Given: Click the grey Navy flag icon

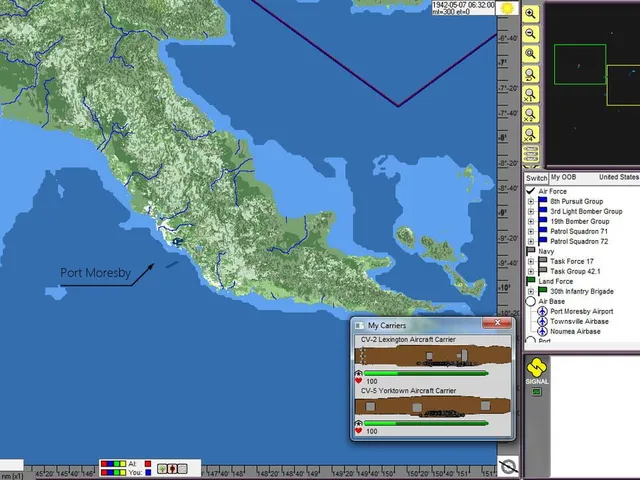Looking at the screenshot, I should [x=530, y=251].
